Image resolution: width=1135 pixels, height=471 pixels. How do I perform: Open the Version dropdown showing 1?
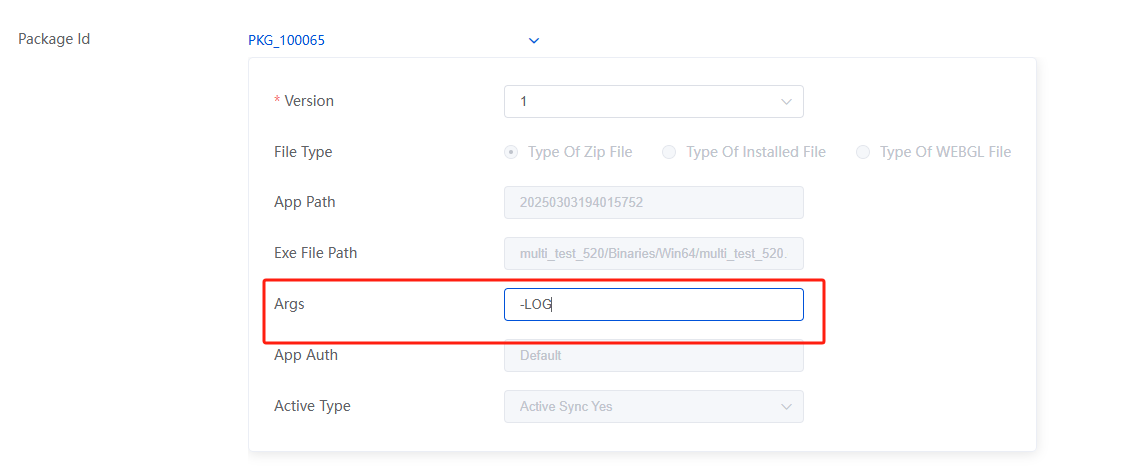coord(654,102)
